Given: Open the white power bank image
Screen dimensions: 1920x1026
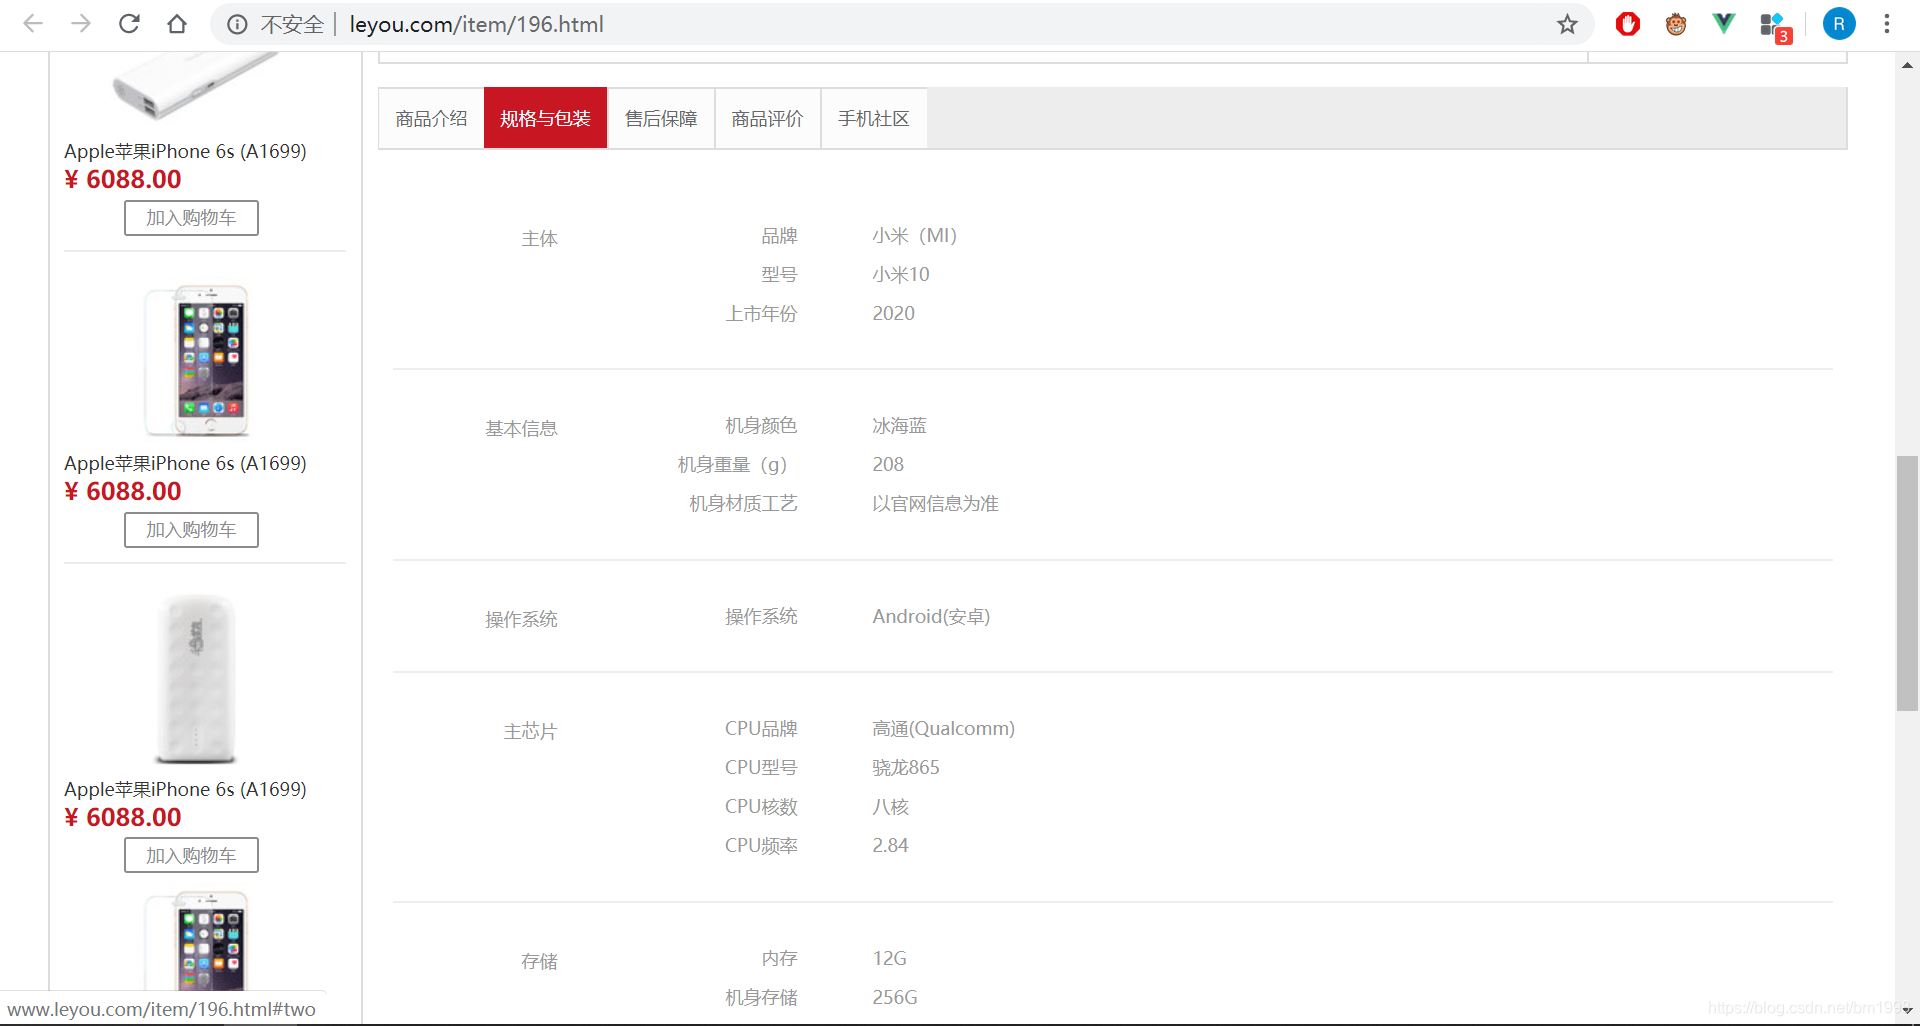Looking at the screenshot, I should pos(196,680).
